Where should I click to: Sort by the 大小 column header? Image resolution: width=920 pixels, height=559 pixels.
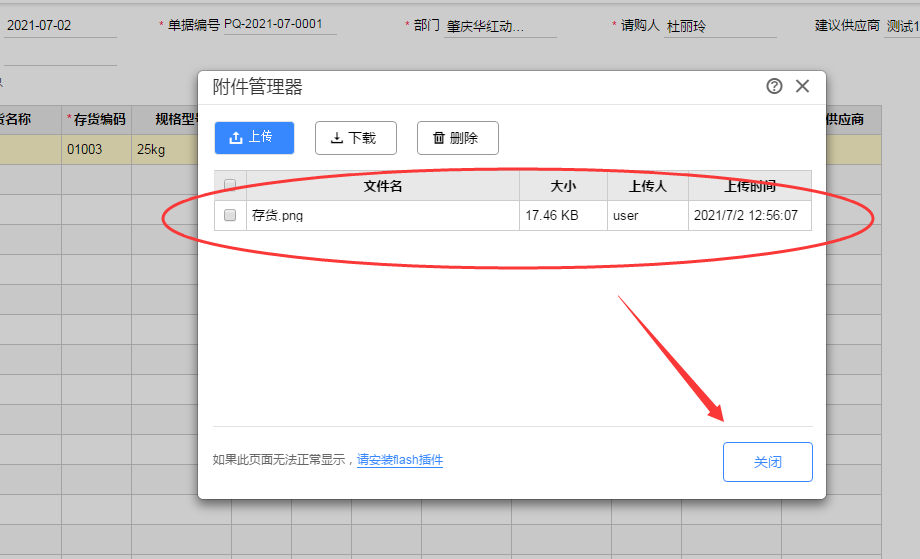tap(563, 186)
